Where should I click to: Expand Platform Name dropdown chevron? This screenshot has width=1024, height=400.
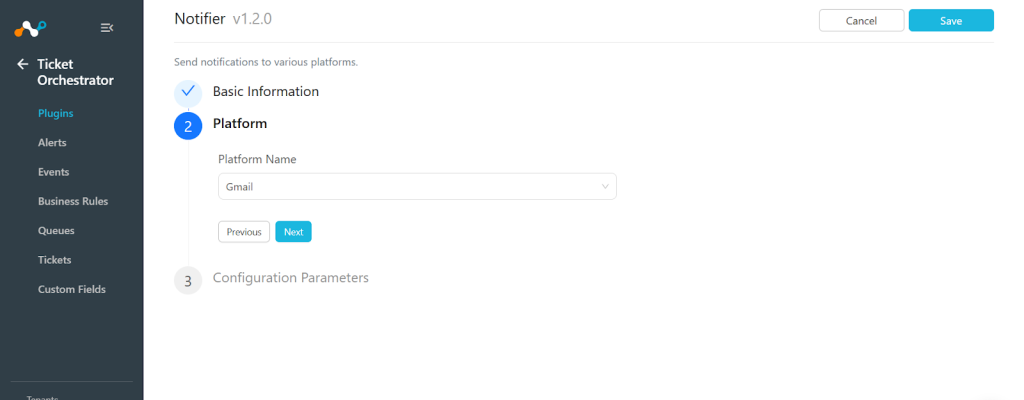point(605,186)
